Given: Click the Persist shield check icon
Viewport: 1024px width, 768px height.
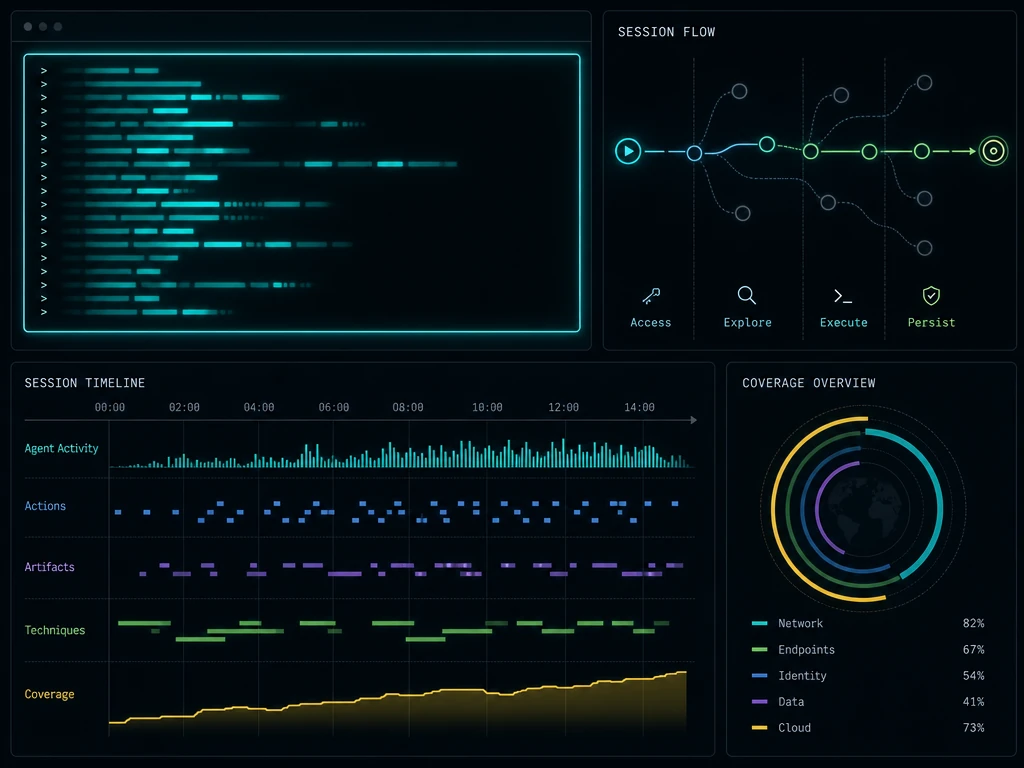Looking at the screenshot, I should click(931, 296).
